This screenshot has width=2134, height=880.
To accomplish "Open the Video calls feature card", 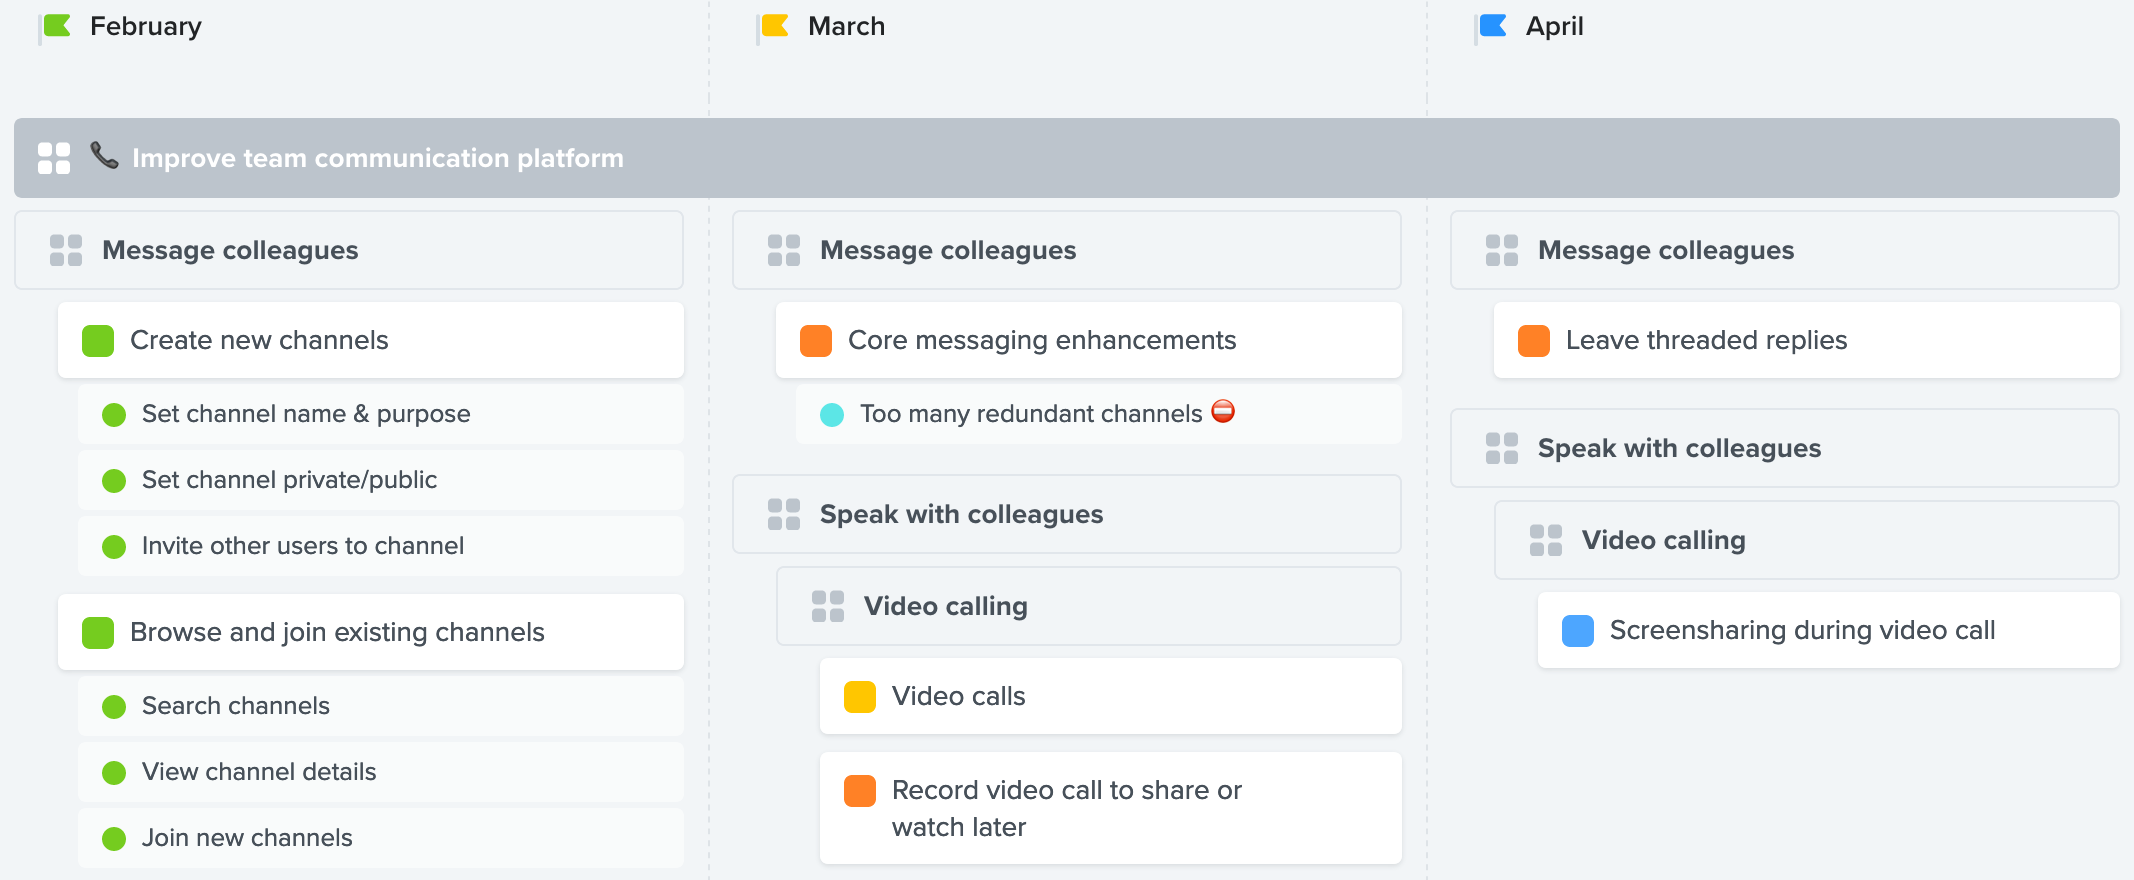I will [1111, 696].
